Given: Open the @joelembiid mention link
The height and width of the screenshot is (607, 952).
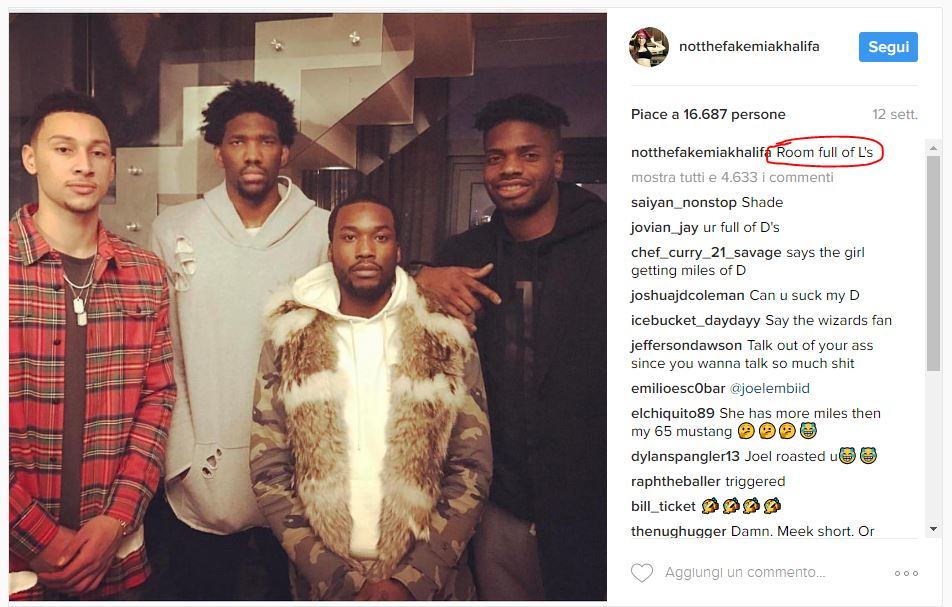Looking at the screenshot, I should point(769,388).
